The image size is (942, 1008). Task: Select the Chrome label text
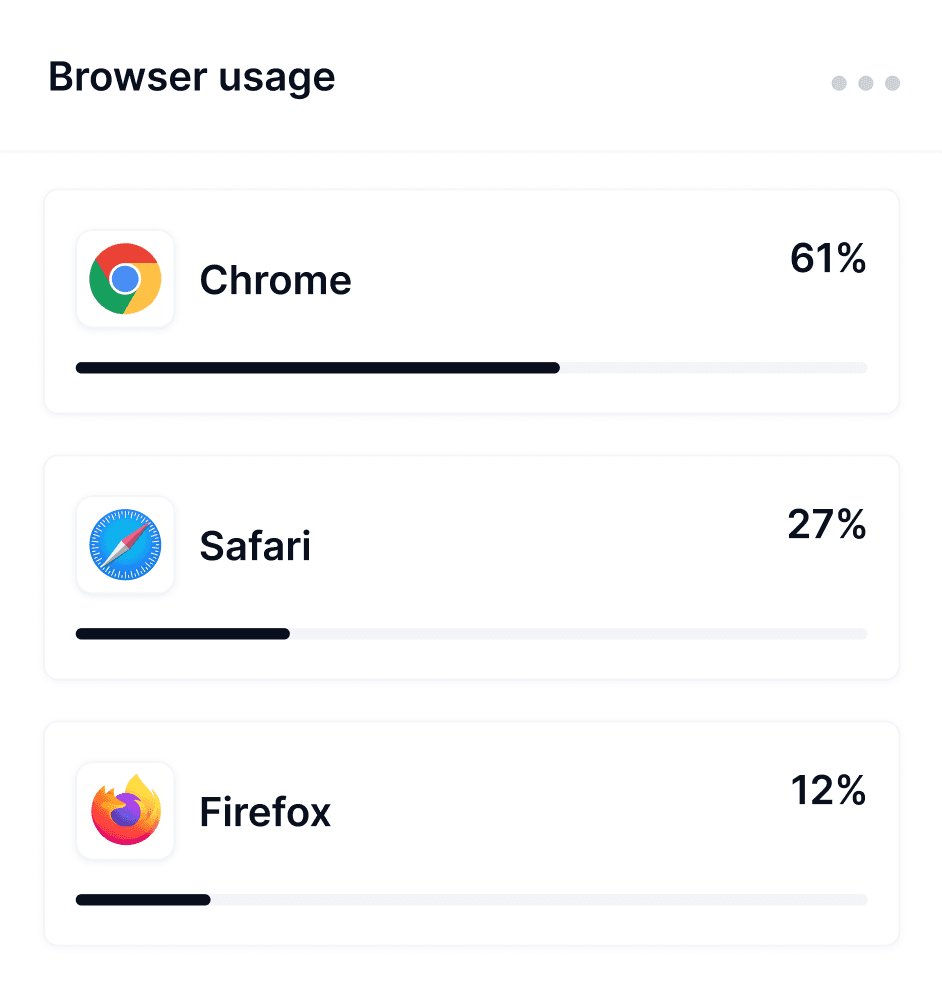[275, 281]
